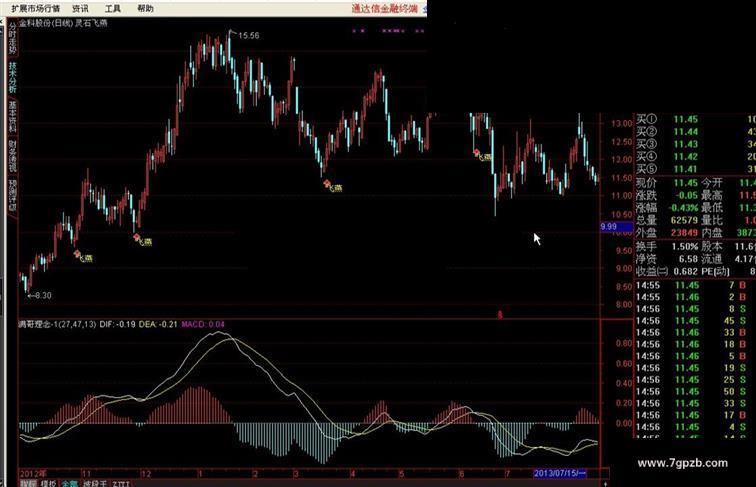The height and width of the screenshot is (487, 756).
Task: Click the 0.80 MACD axis label
Action: tap(624, 343)
